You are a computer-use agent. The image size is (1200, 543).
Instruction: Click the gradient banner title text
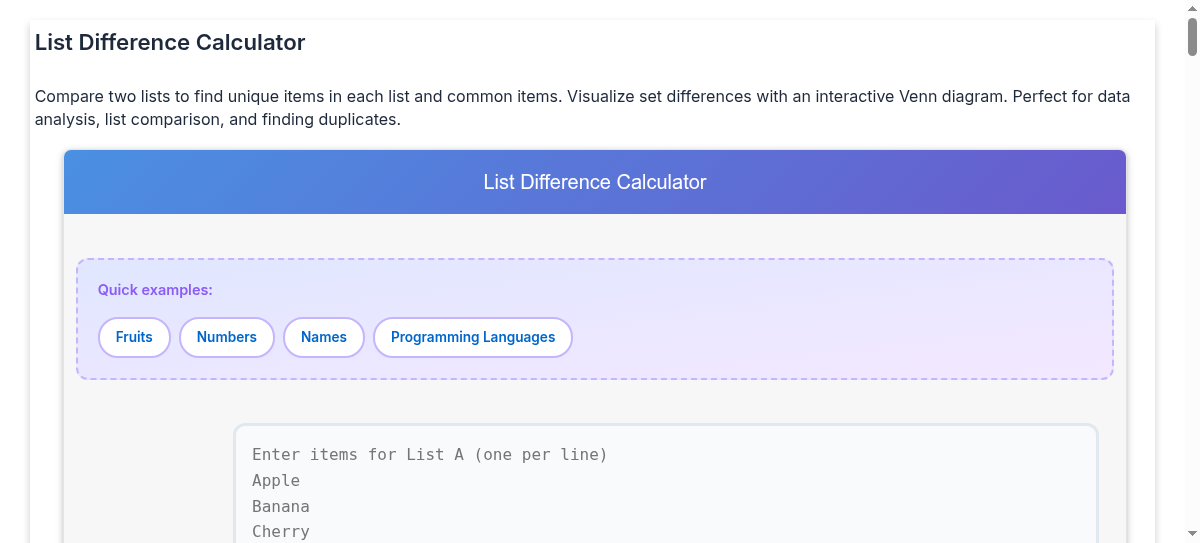[595, 182]
